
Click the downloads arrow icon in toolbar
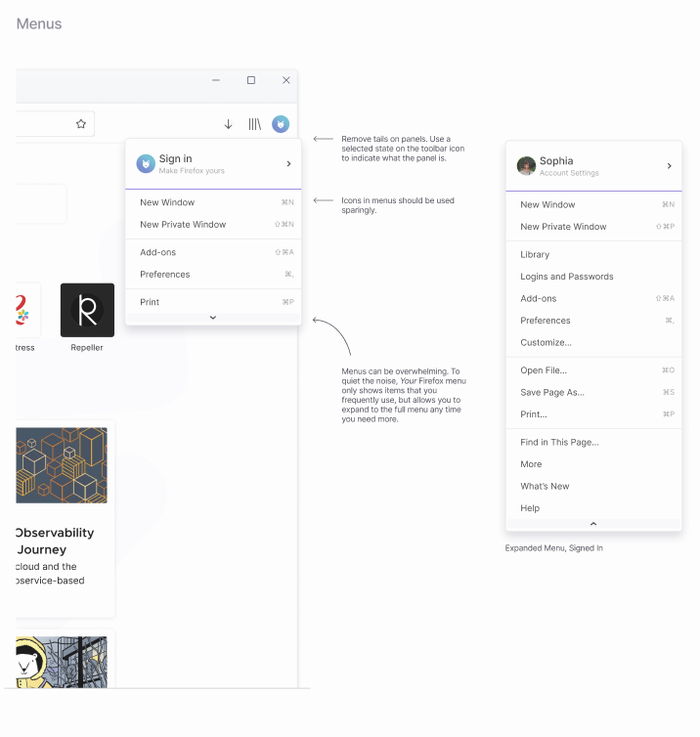click(228, 124)
